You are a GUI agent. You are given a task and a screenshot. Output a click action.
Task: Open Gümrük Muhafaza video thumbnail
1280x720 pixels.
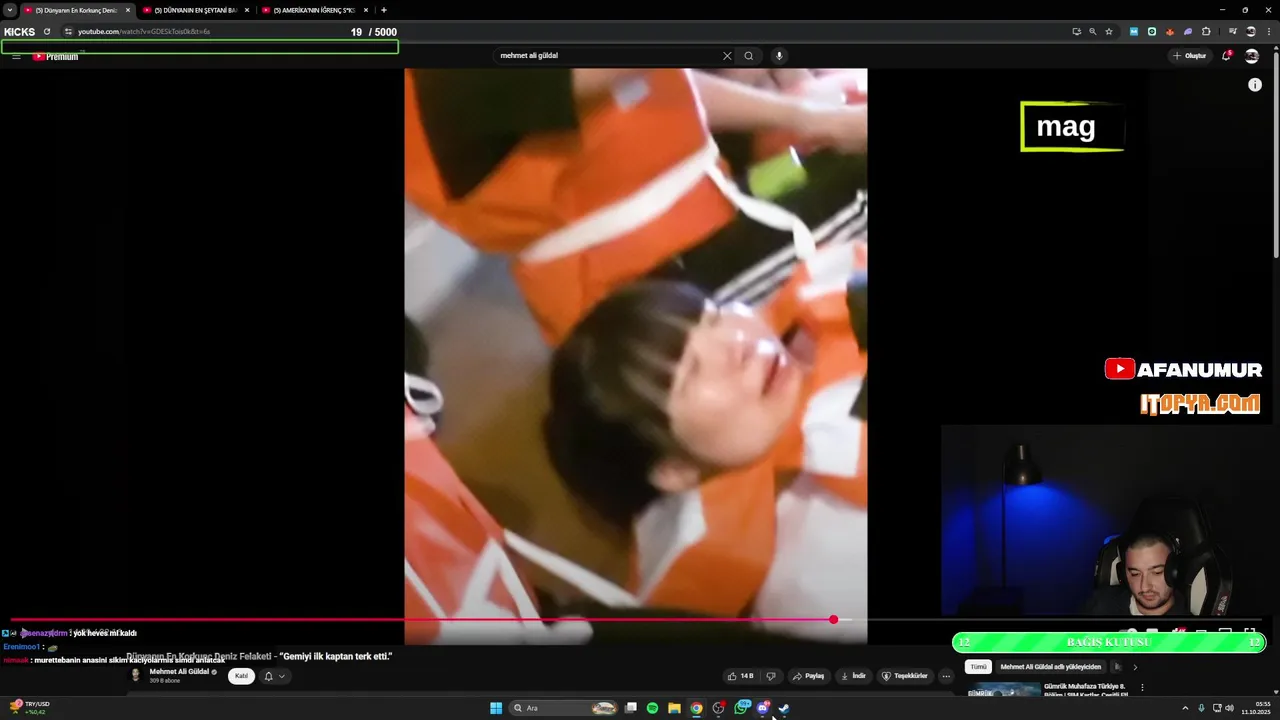pos(1003,689)
